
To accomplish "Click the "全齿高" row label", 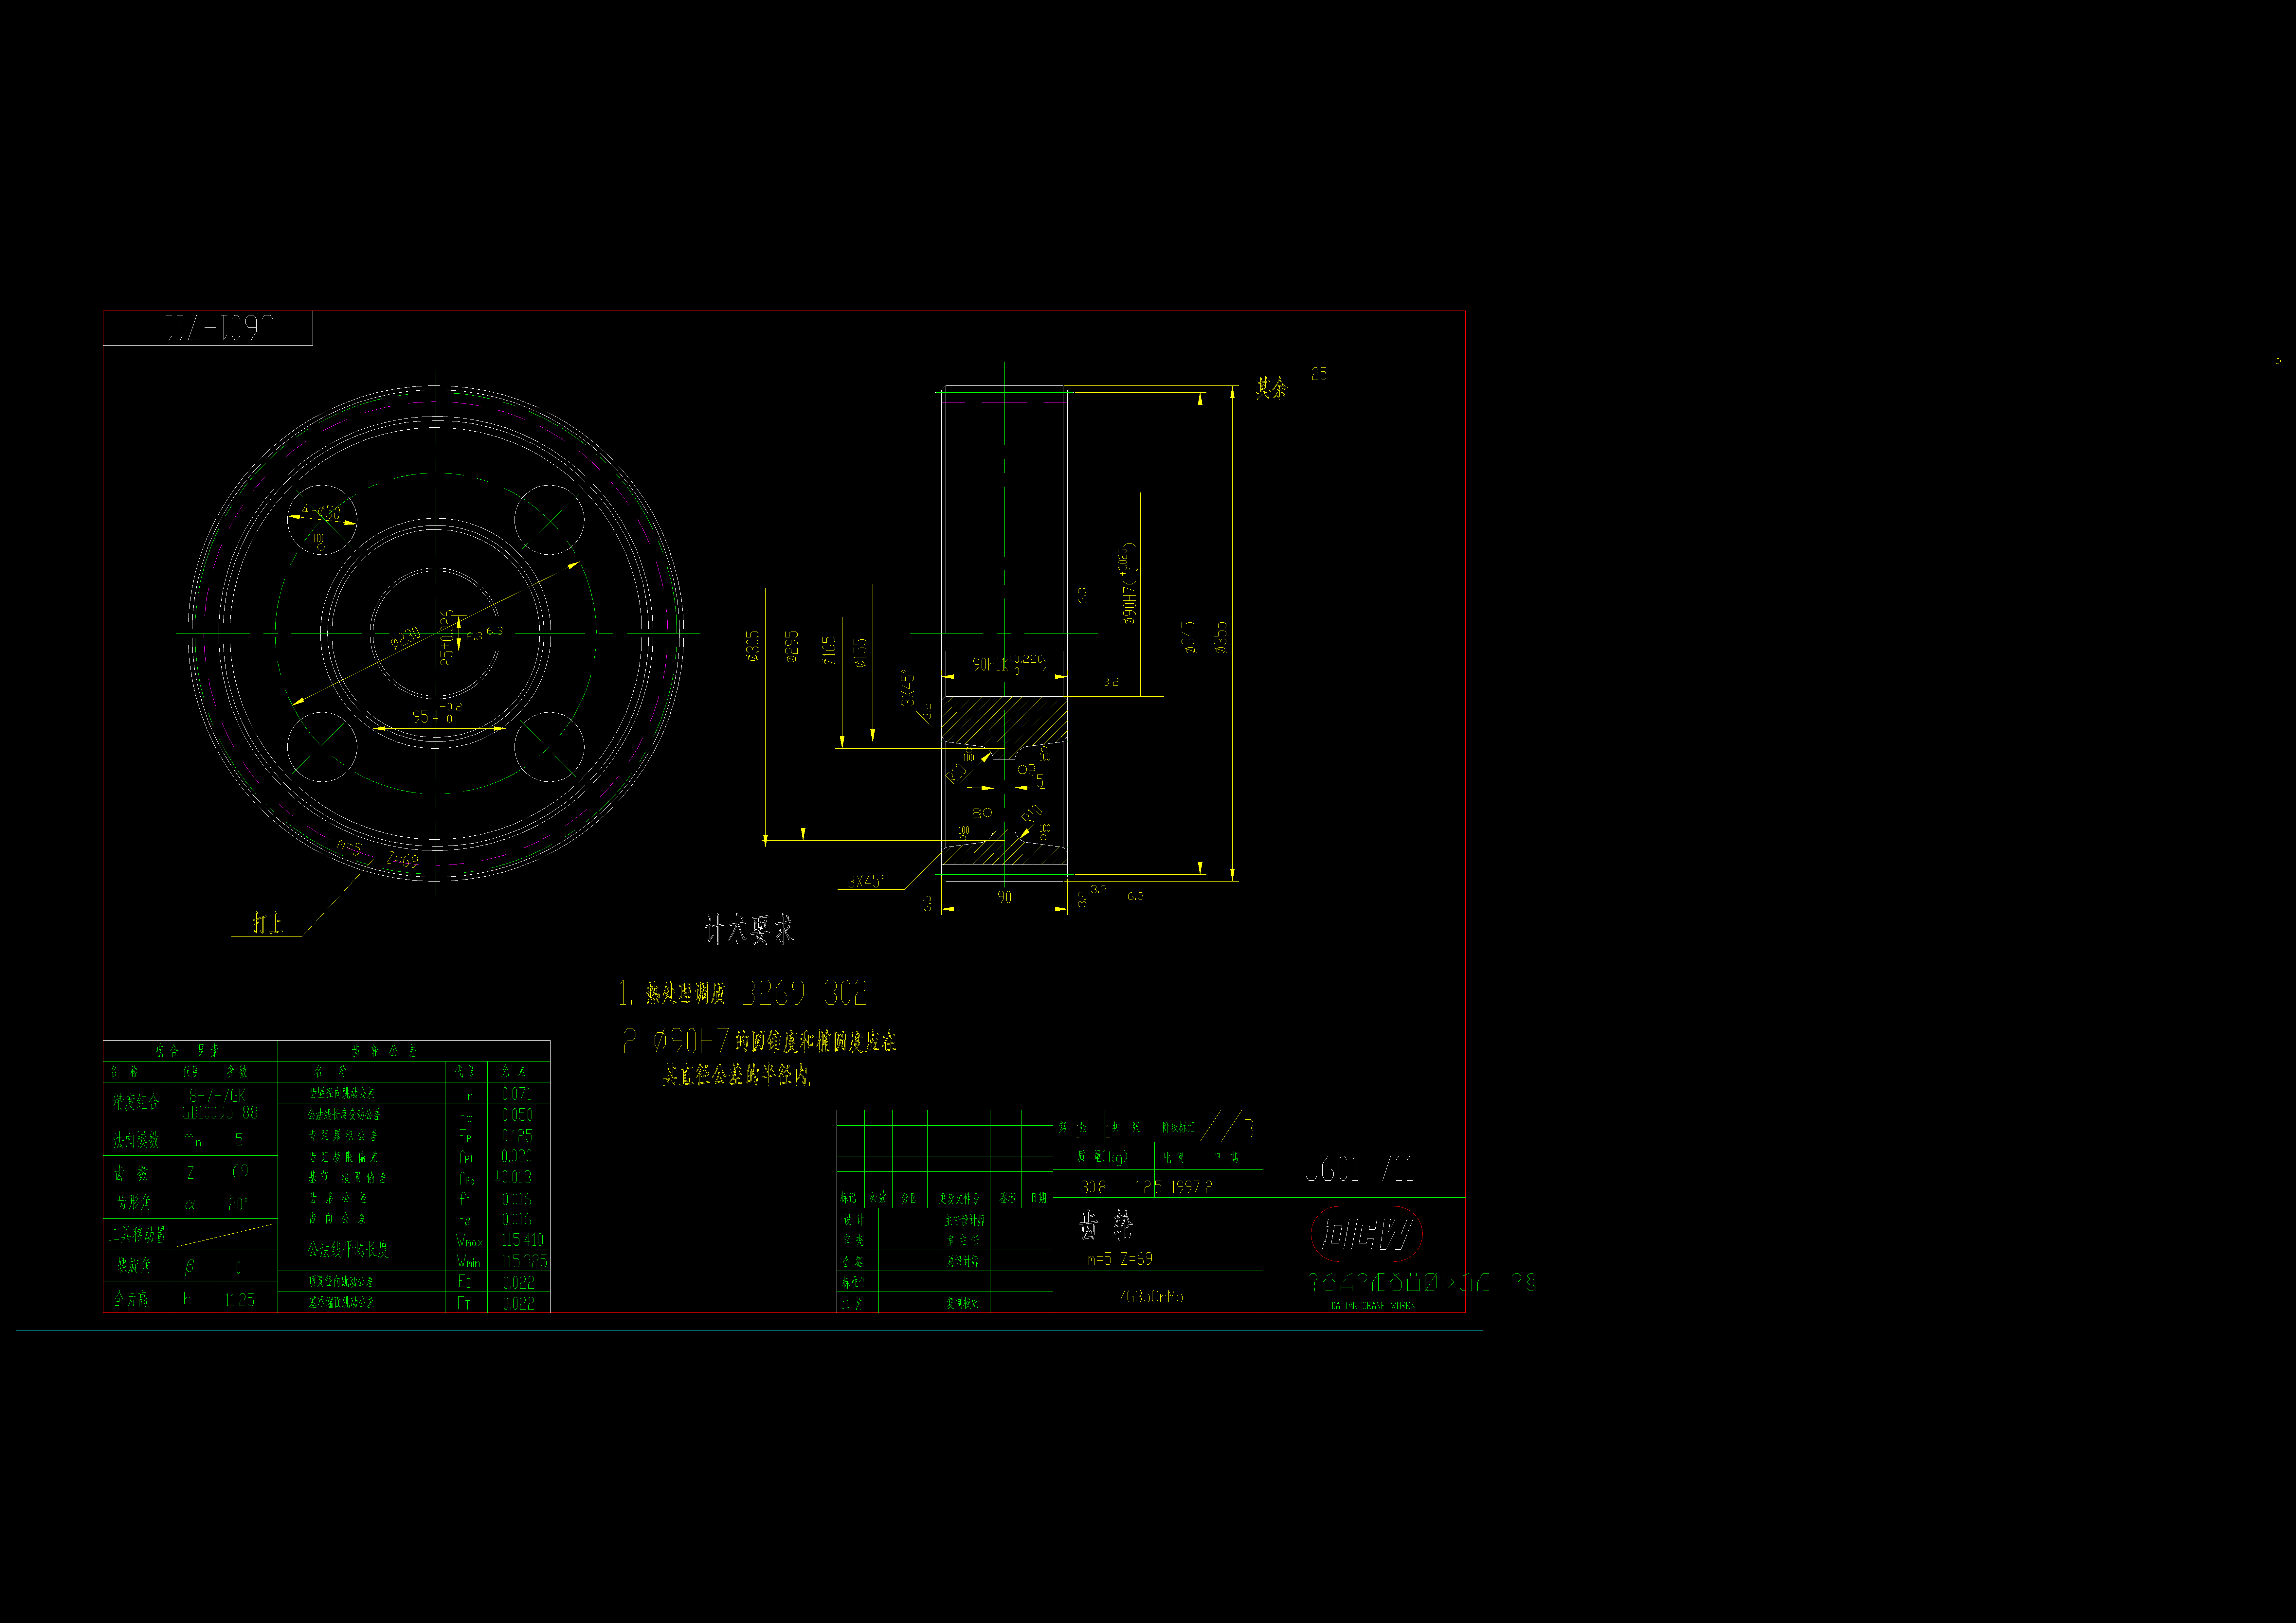I will tap(131, 1299).
